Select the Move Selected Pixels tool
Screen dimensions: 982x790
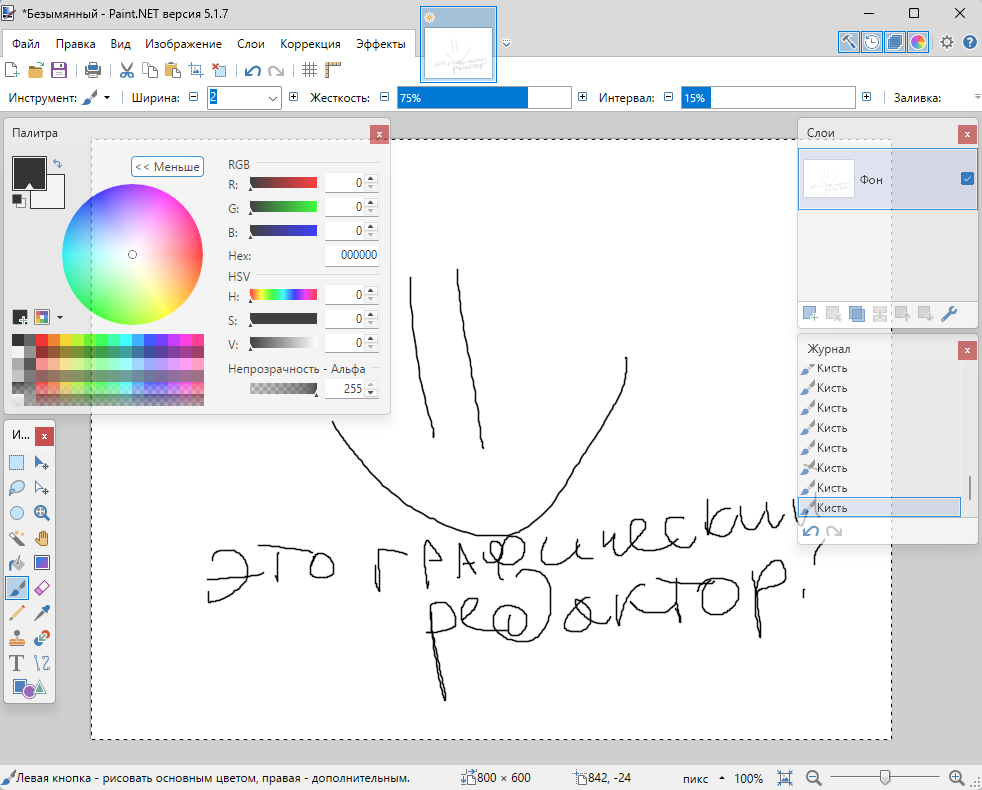[41, 463]
